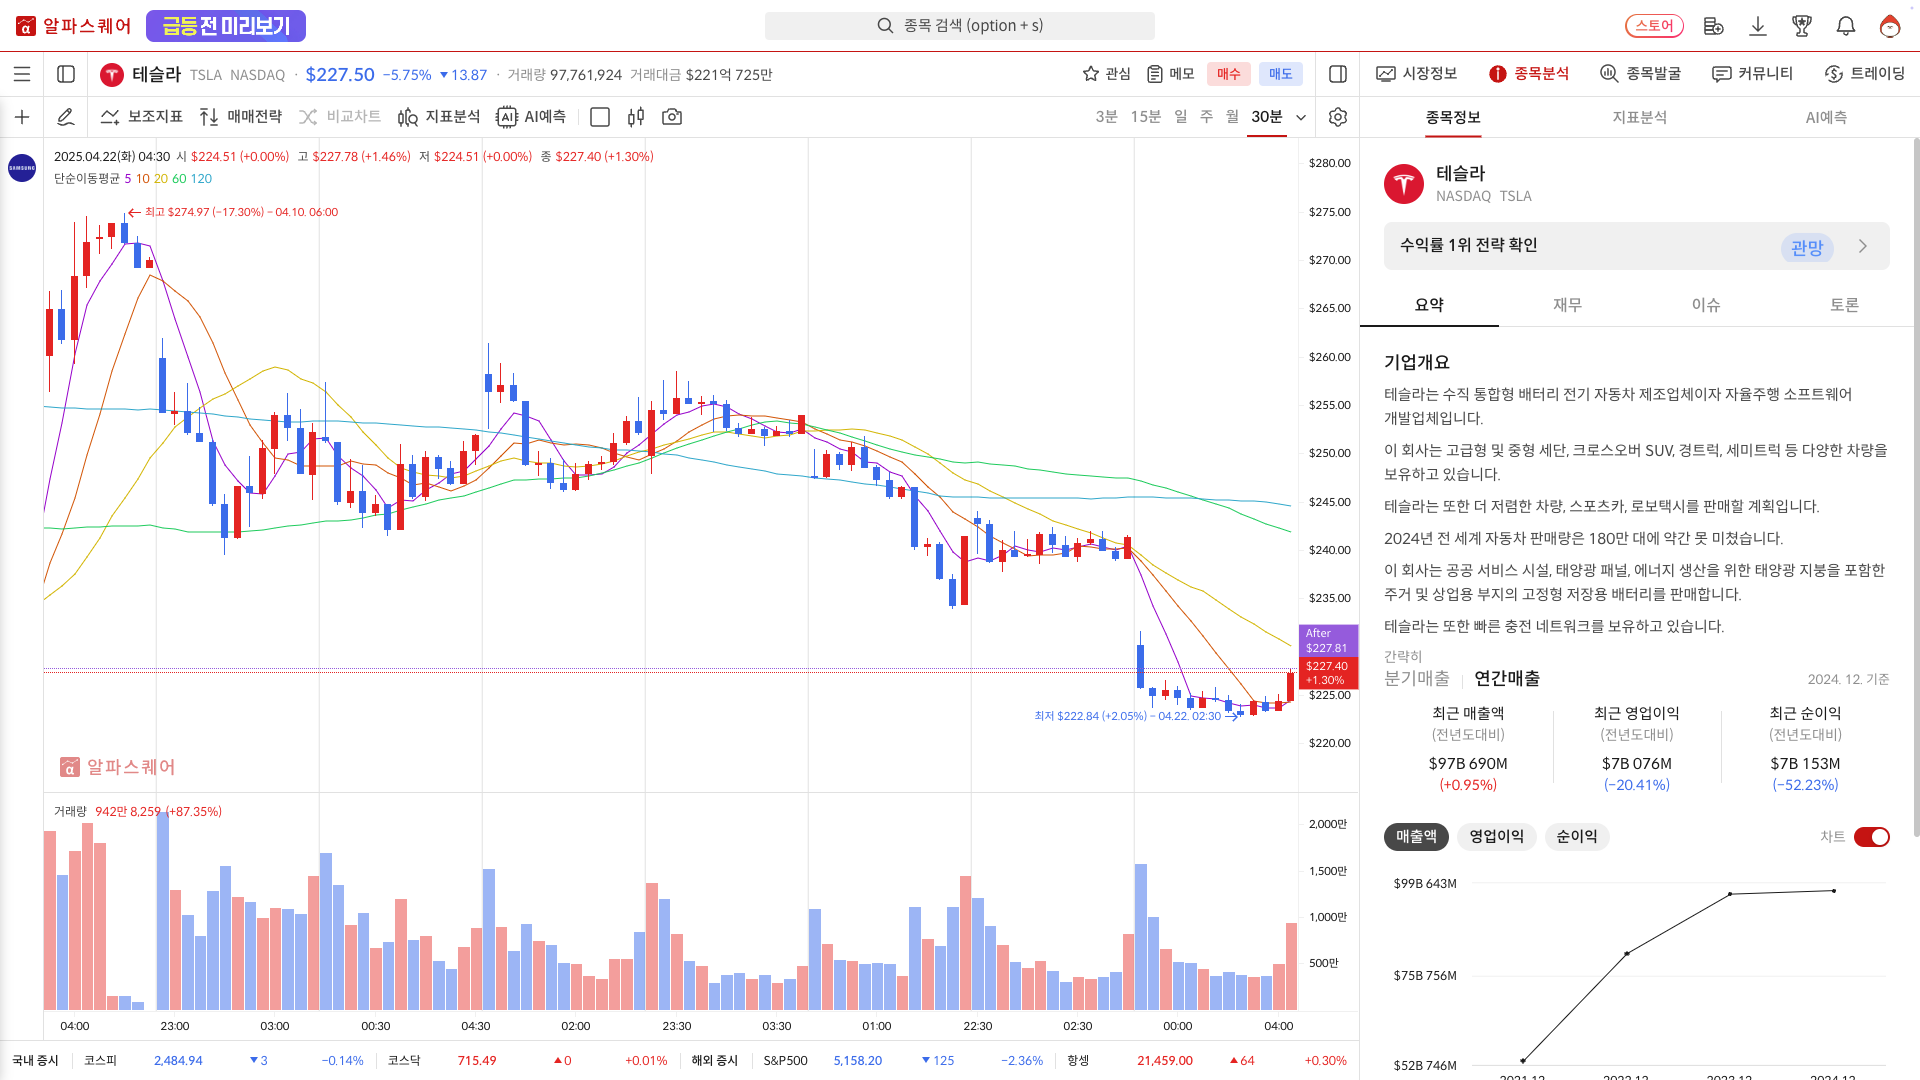This screenshot has height=1080, width=1920.
Task: Expand 수익률 1위 전략 확인 chevron
Action: click(1863, 246)
